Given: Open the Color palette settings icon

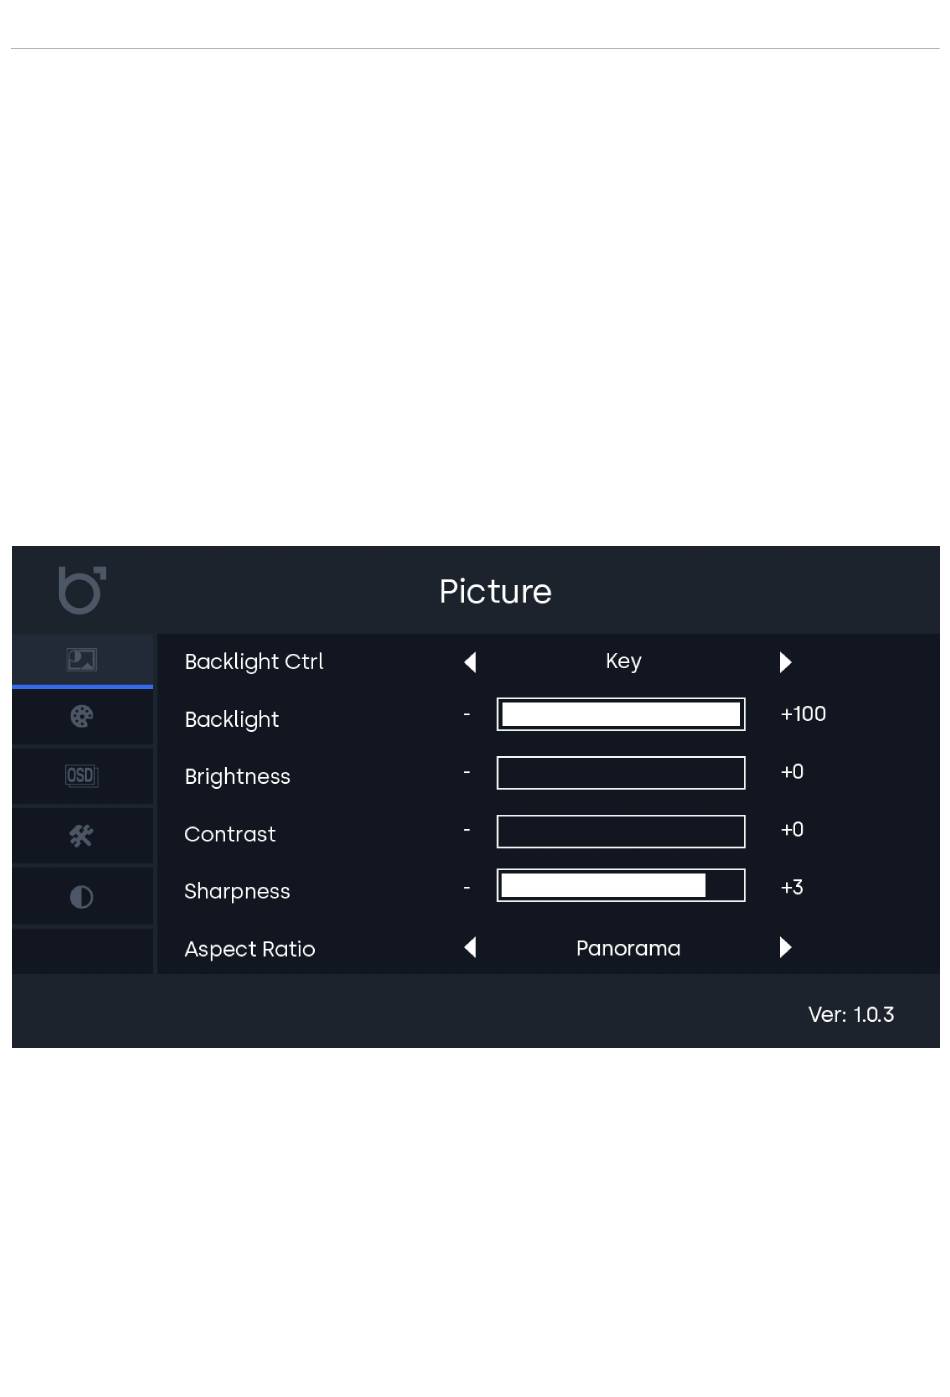Looking at the screenshot, I should tap(82, 717).
